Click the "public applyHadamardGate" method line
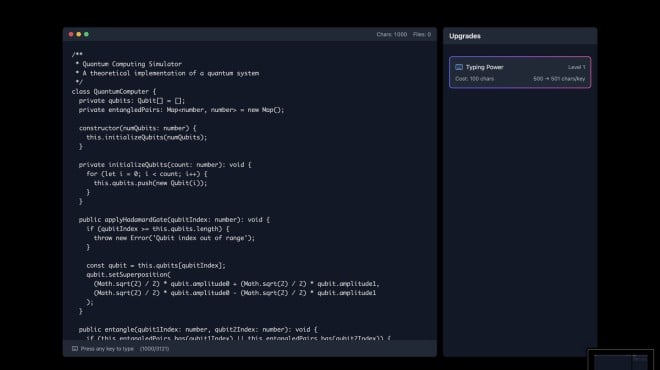This screenshot has height=370, width=660. click(174, 220)
